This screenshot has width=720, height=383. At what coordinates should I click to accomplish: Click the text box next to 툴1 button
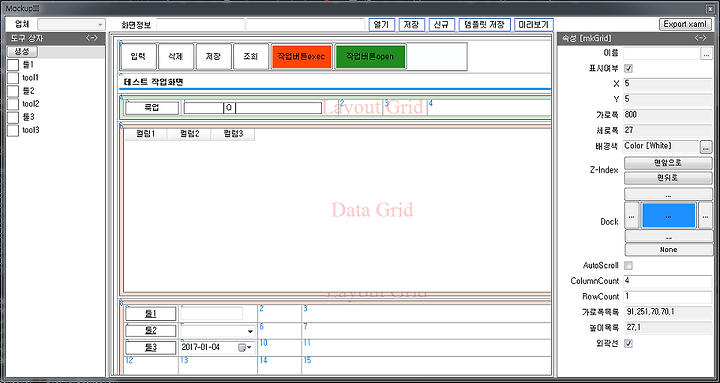click(212, 314)
